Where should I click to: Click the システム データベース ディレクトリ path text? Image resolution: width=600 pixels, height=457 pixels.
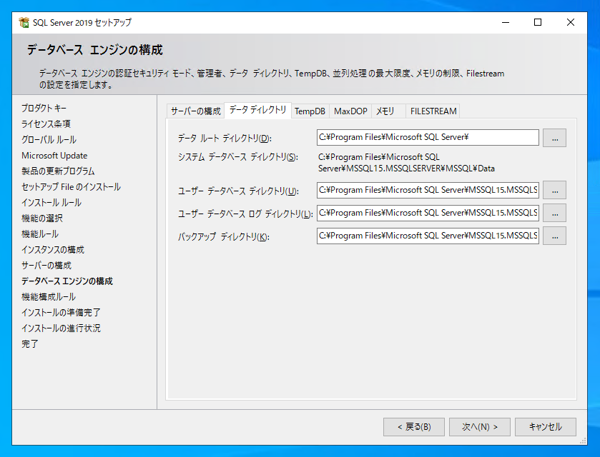click(x=406, y=163)
